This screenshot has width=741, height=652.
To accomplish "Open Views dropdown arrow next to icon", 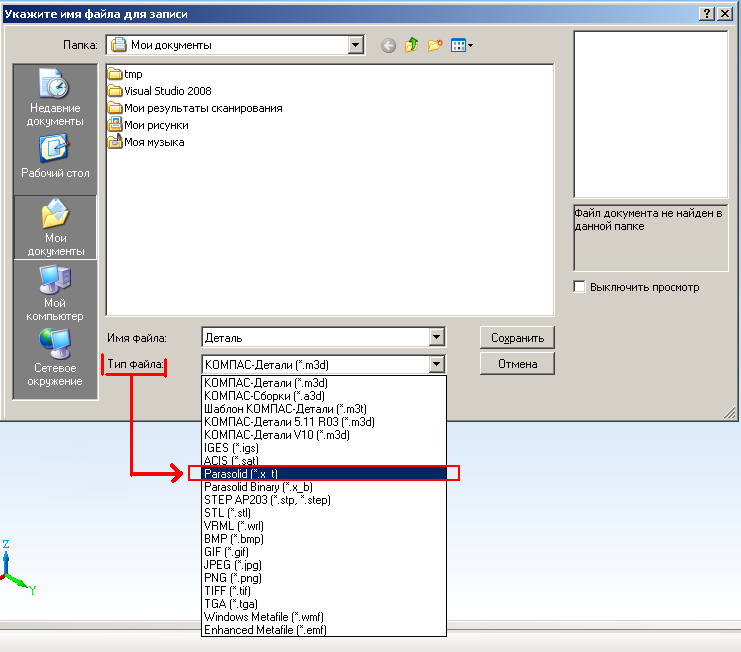I will 470,46.
